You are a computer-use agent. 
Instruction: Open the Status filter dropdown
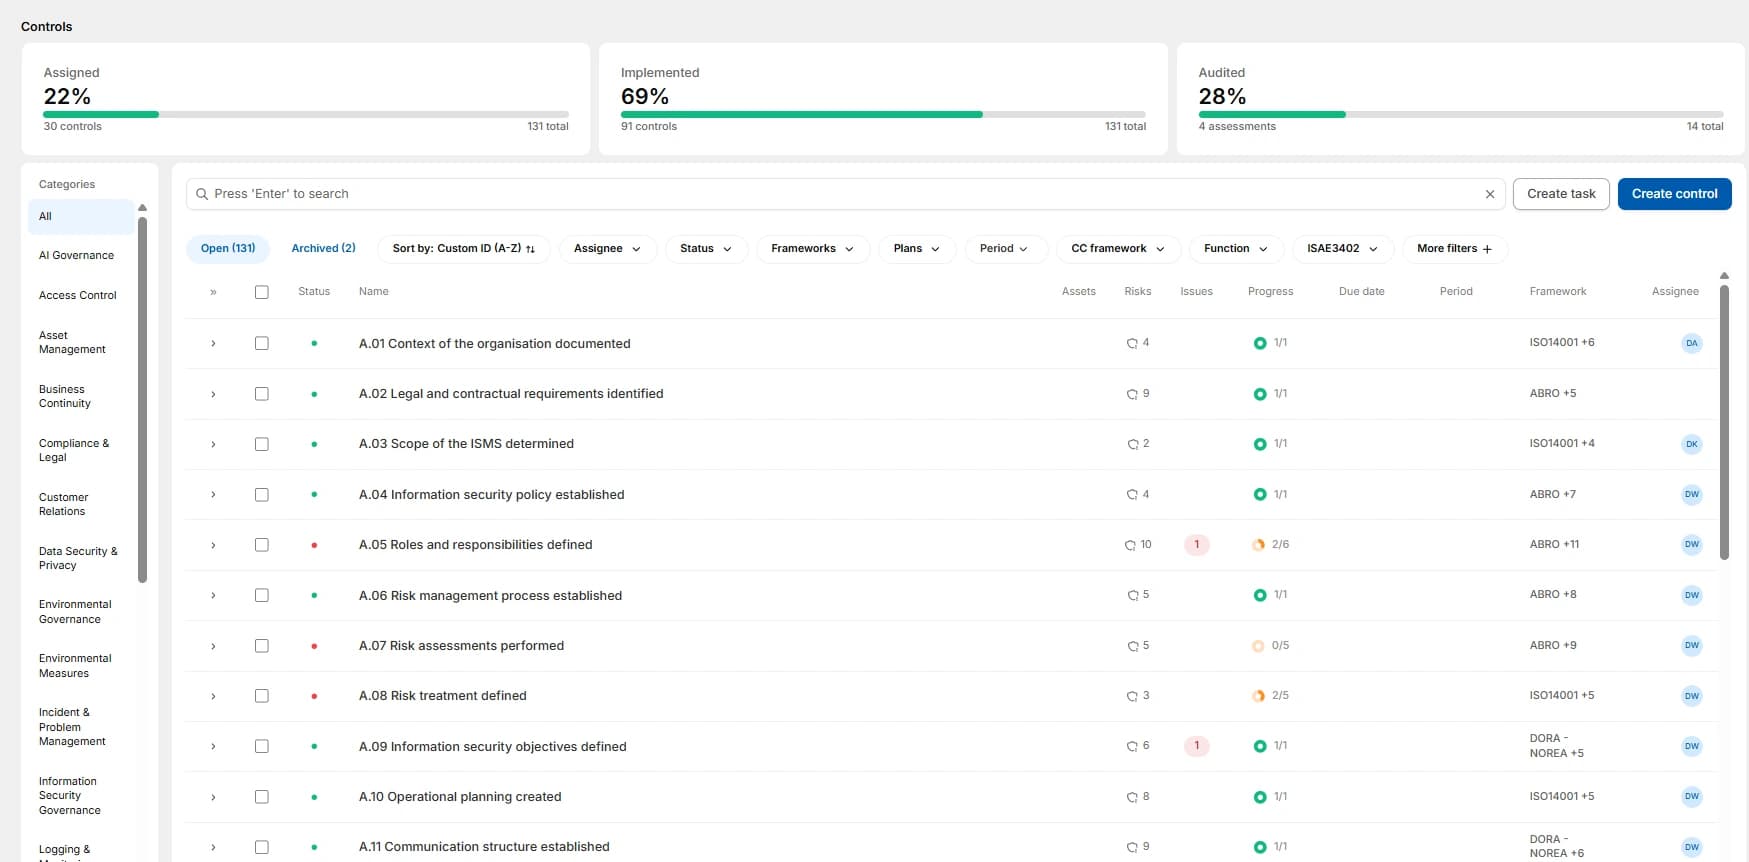(706, 249)
